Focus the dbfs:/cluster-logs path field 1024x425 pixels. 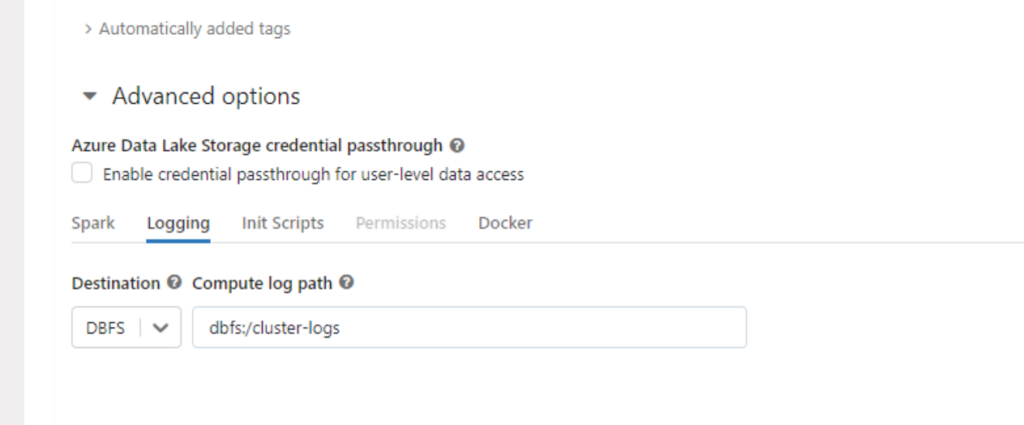click(x=469, y=327)
